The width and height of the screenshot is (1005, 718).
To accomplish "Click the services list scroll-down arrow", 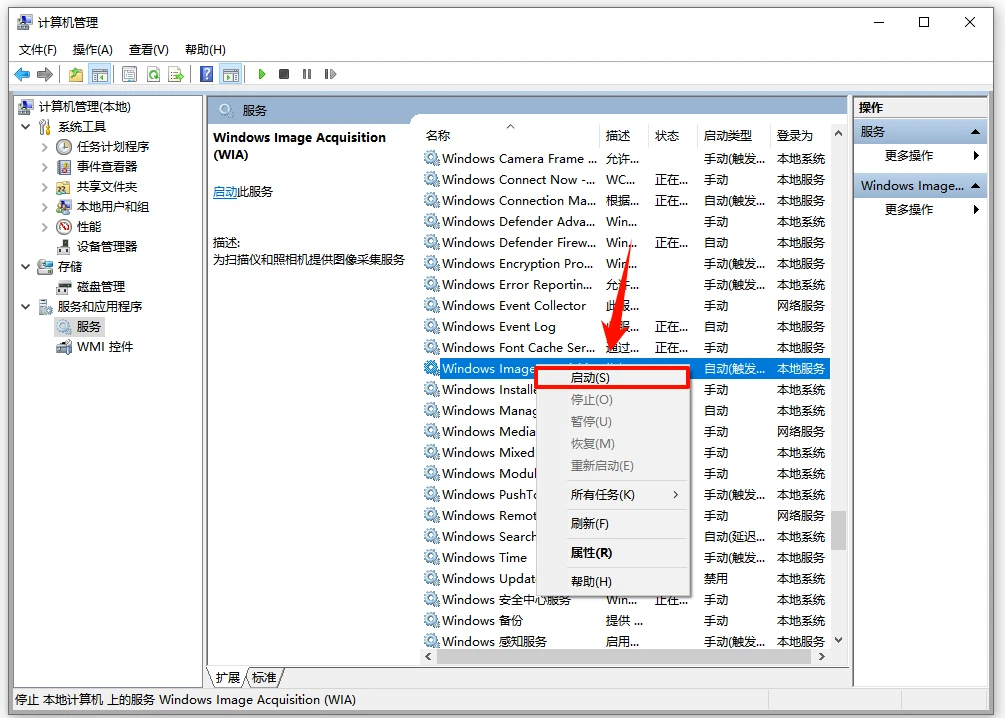I will point(838,640).
